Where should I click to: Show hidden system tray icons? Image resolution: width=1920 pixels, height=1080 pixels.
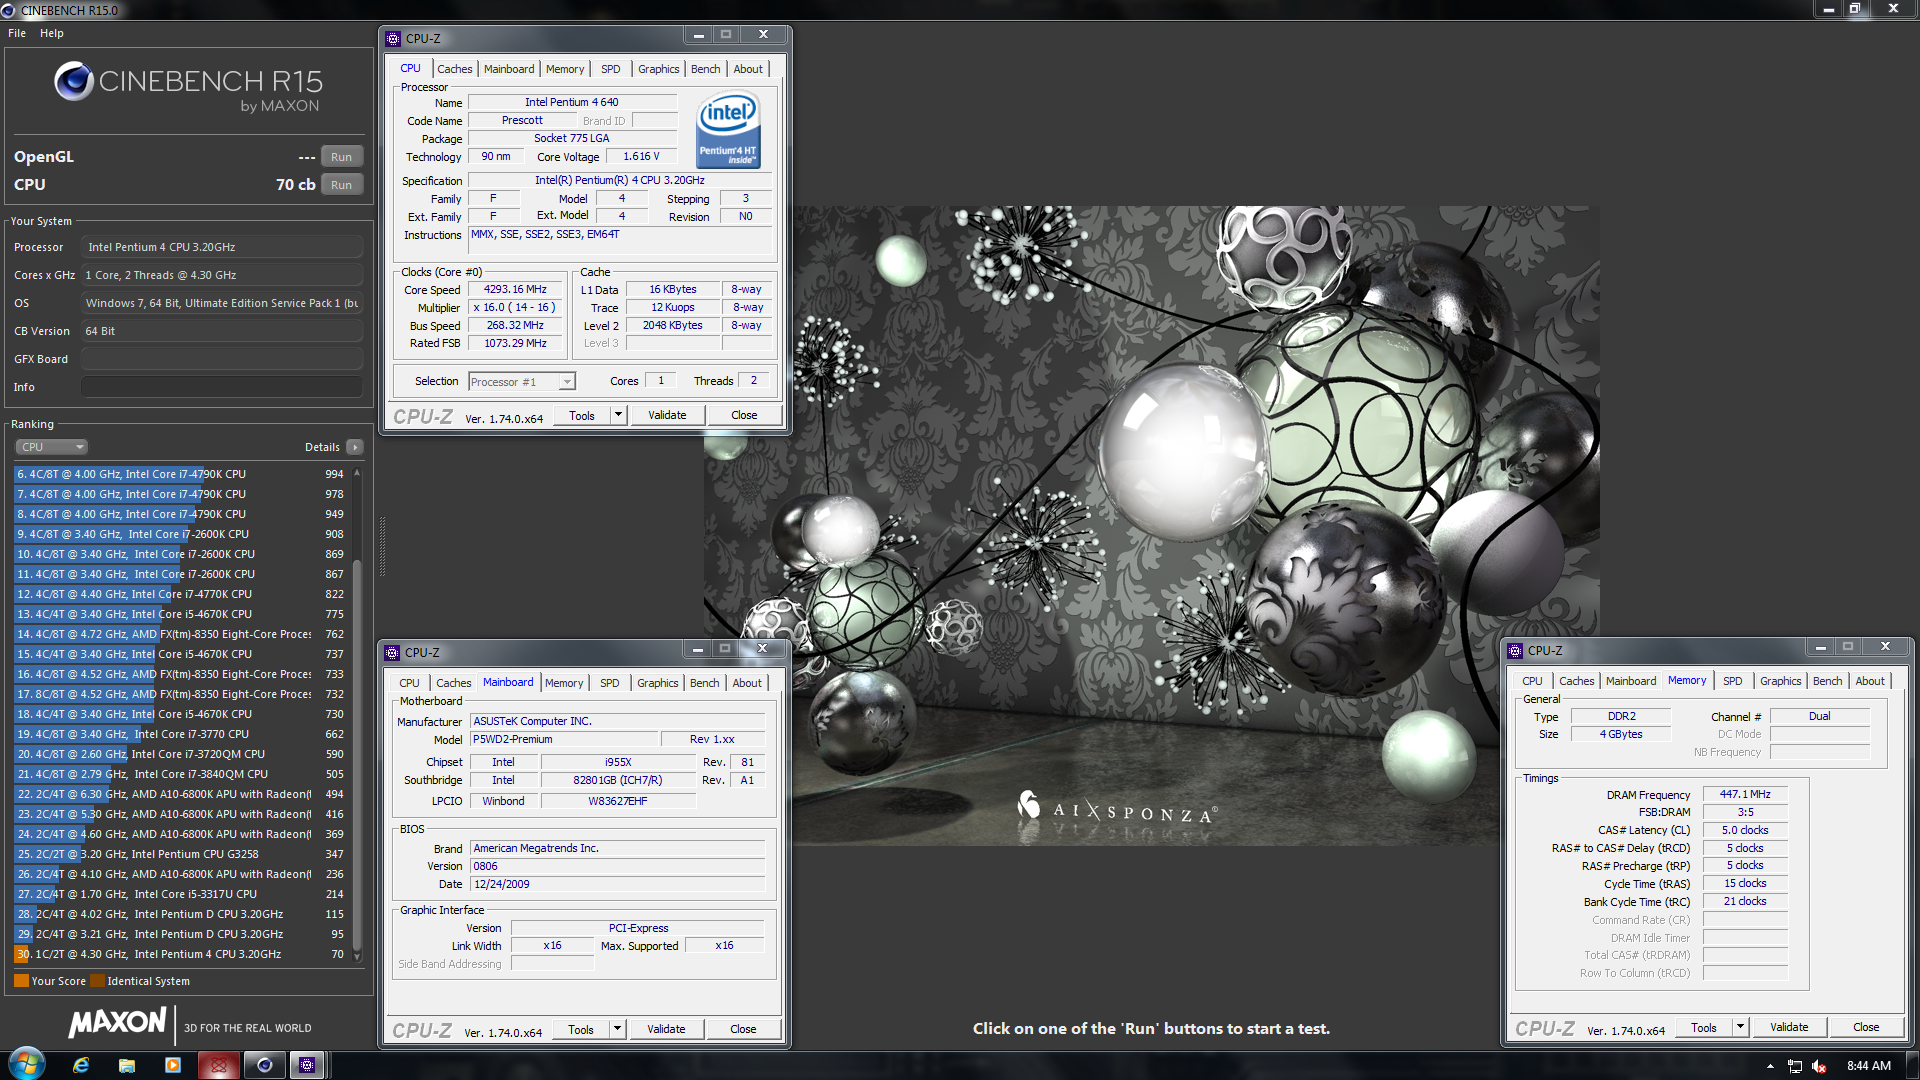[x=1770, y=1066]
